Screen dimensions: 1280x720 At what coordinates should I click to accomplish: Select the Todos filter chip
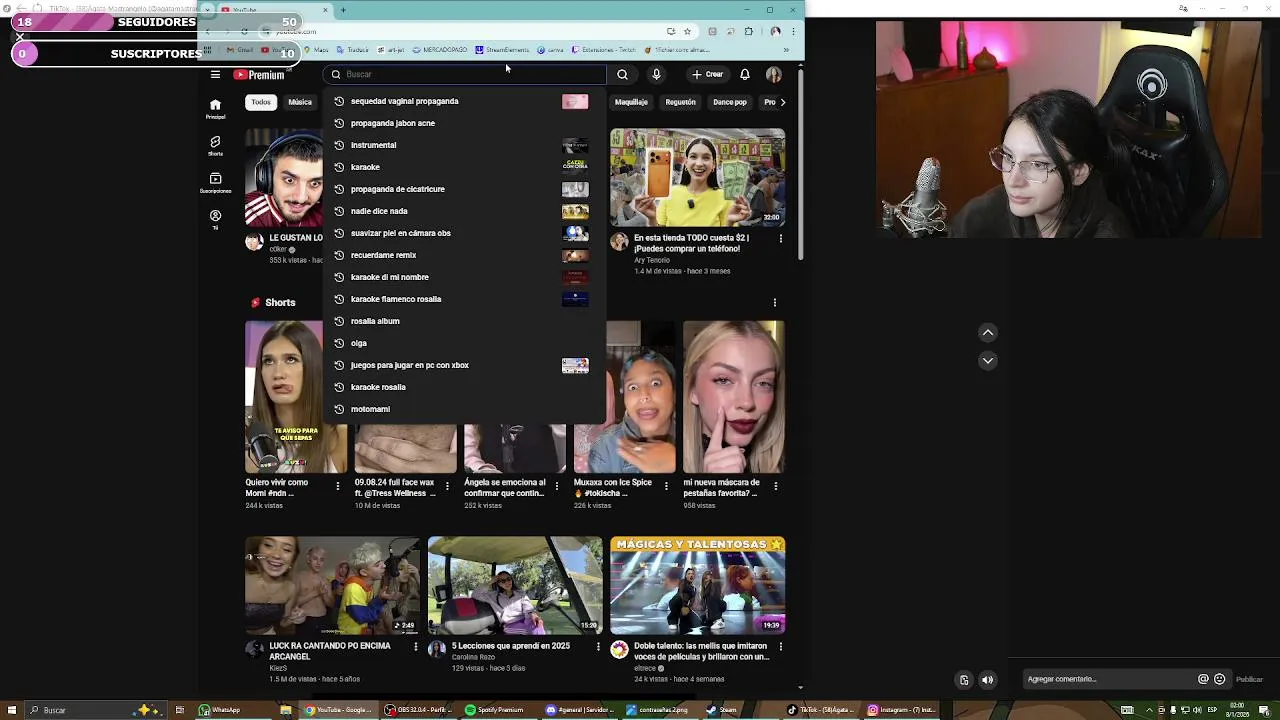pos(261,102)
